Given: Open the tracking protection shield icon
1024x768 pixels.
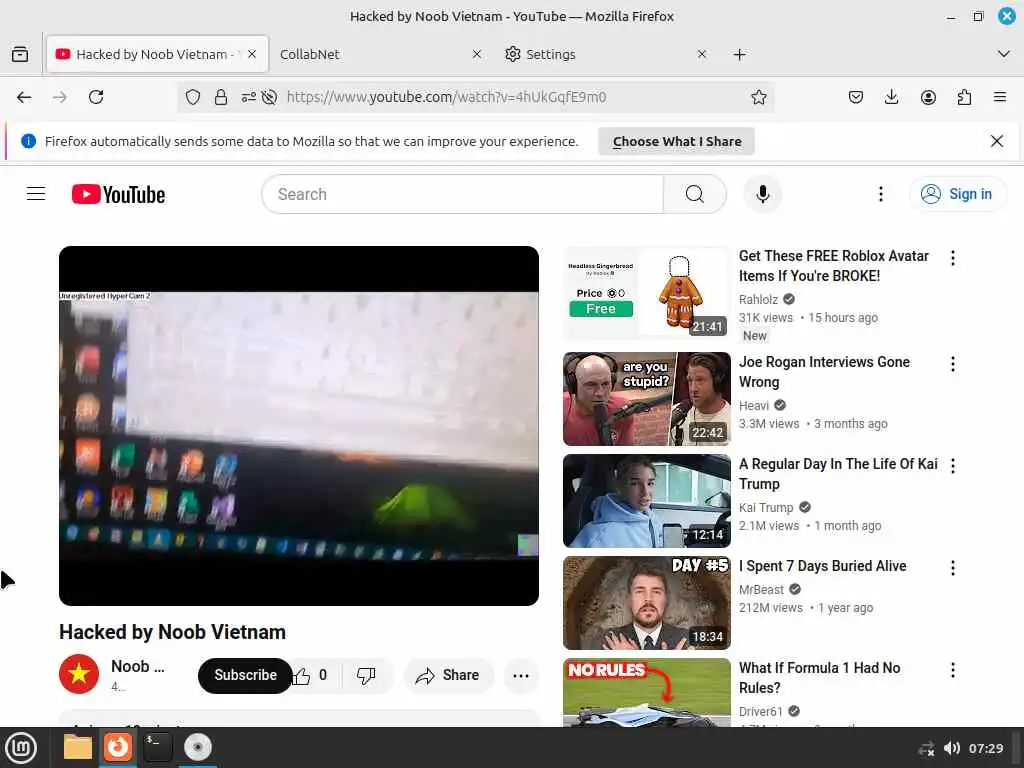Looking at the screenshot, I should (x=193, y=97).
